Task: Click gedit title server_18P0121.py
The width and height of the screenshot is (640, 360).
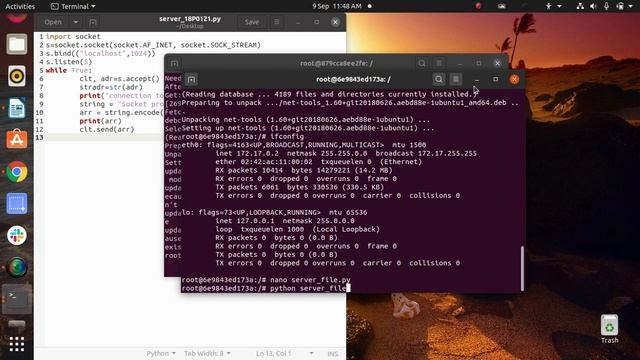Action: tap(190, 19)
